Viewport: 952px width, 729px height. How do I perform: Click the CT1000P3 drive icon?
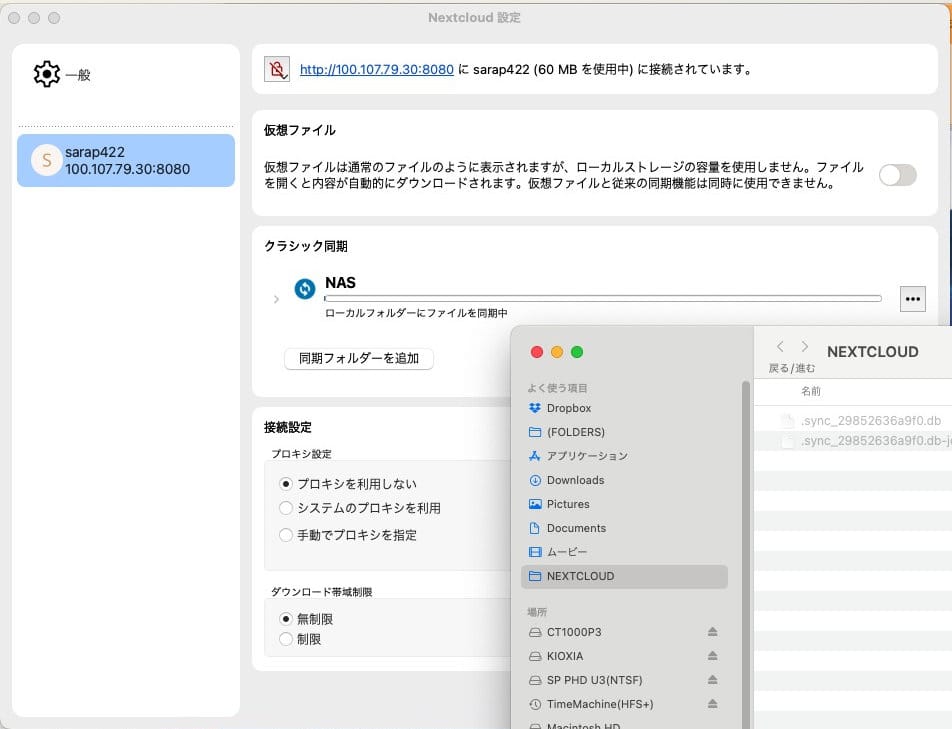click(535, 632)
